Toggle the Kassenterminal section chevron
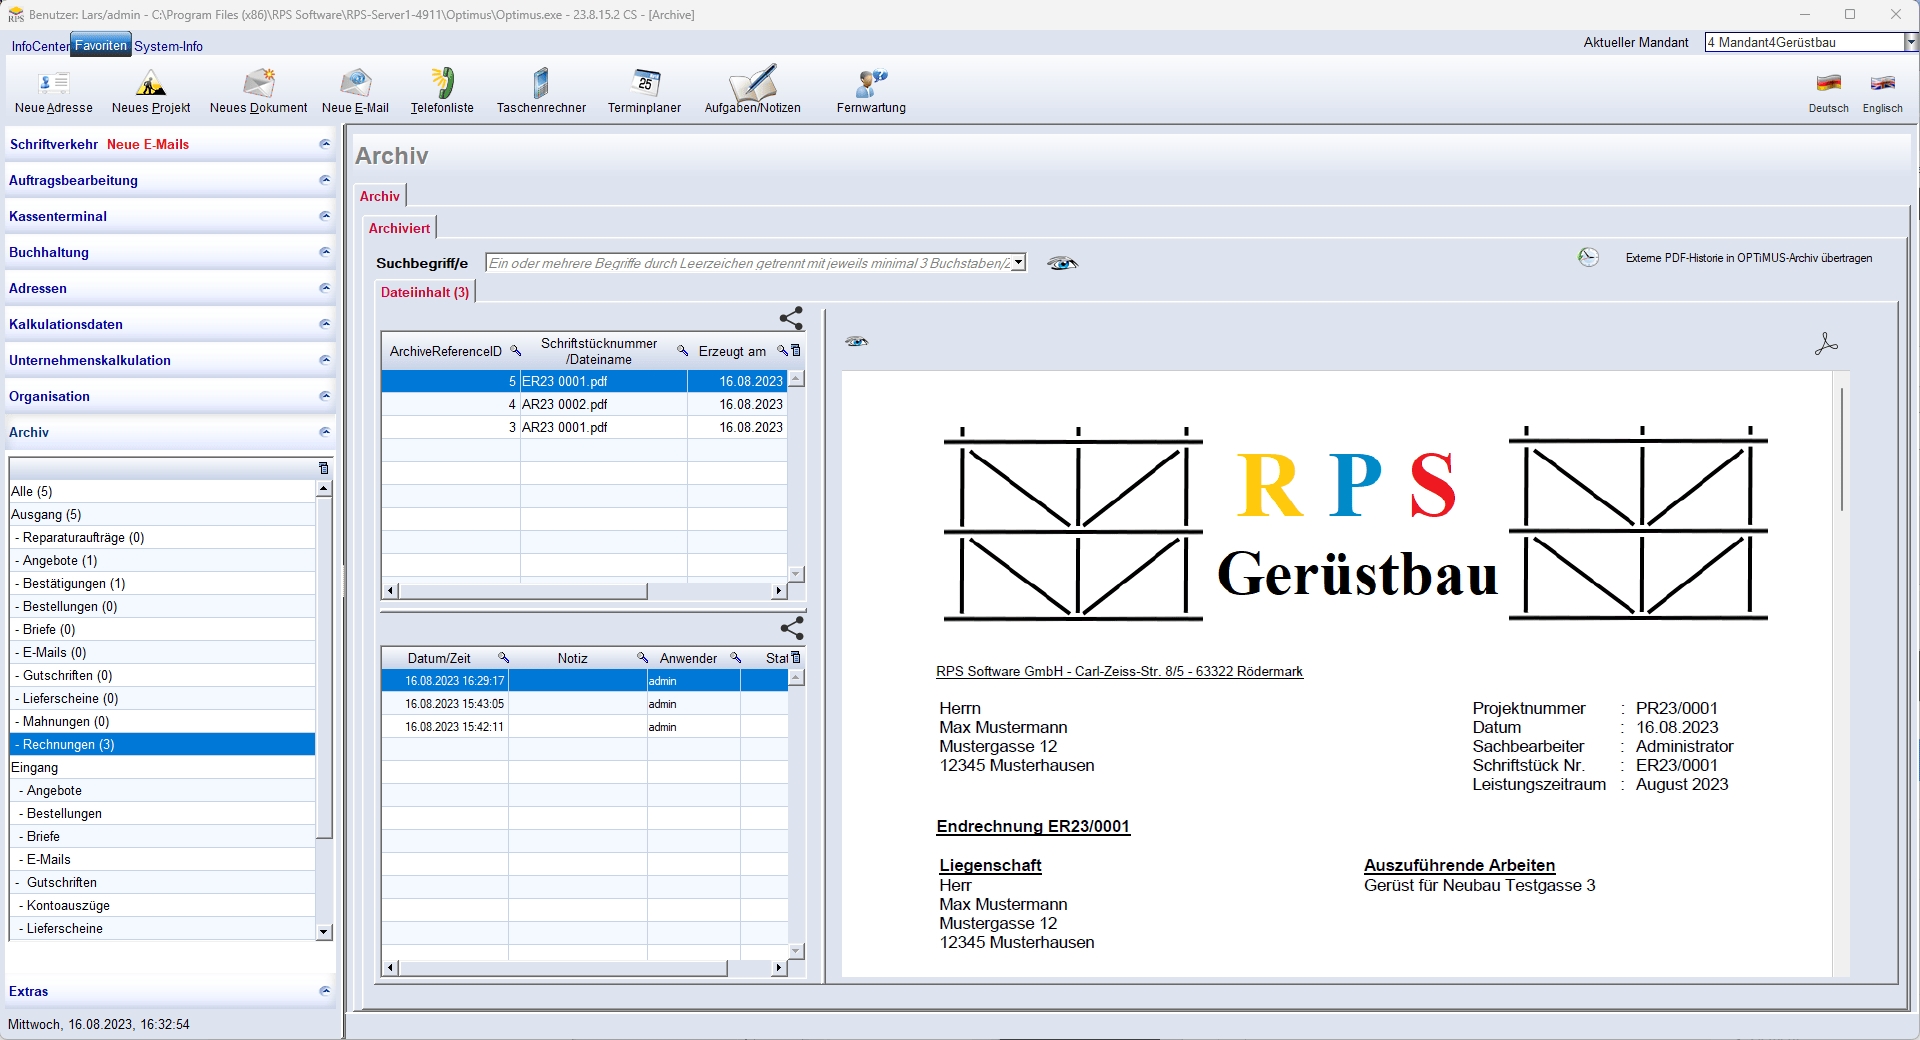 pos(324,216)
